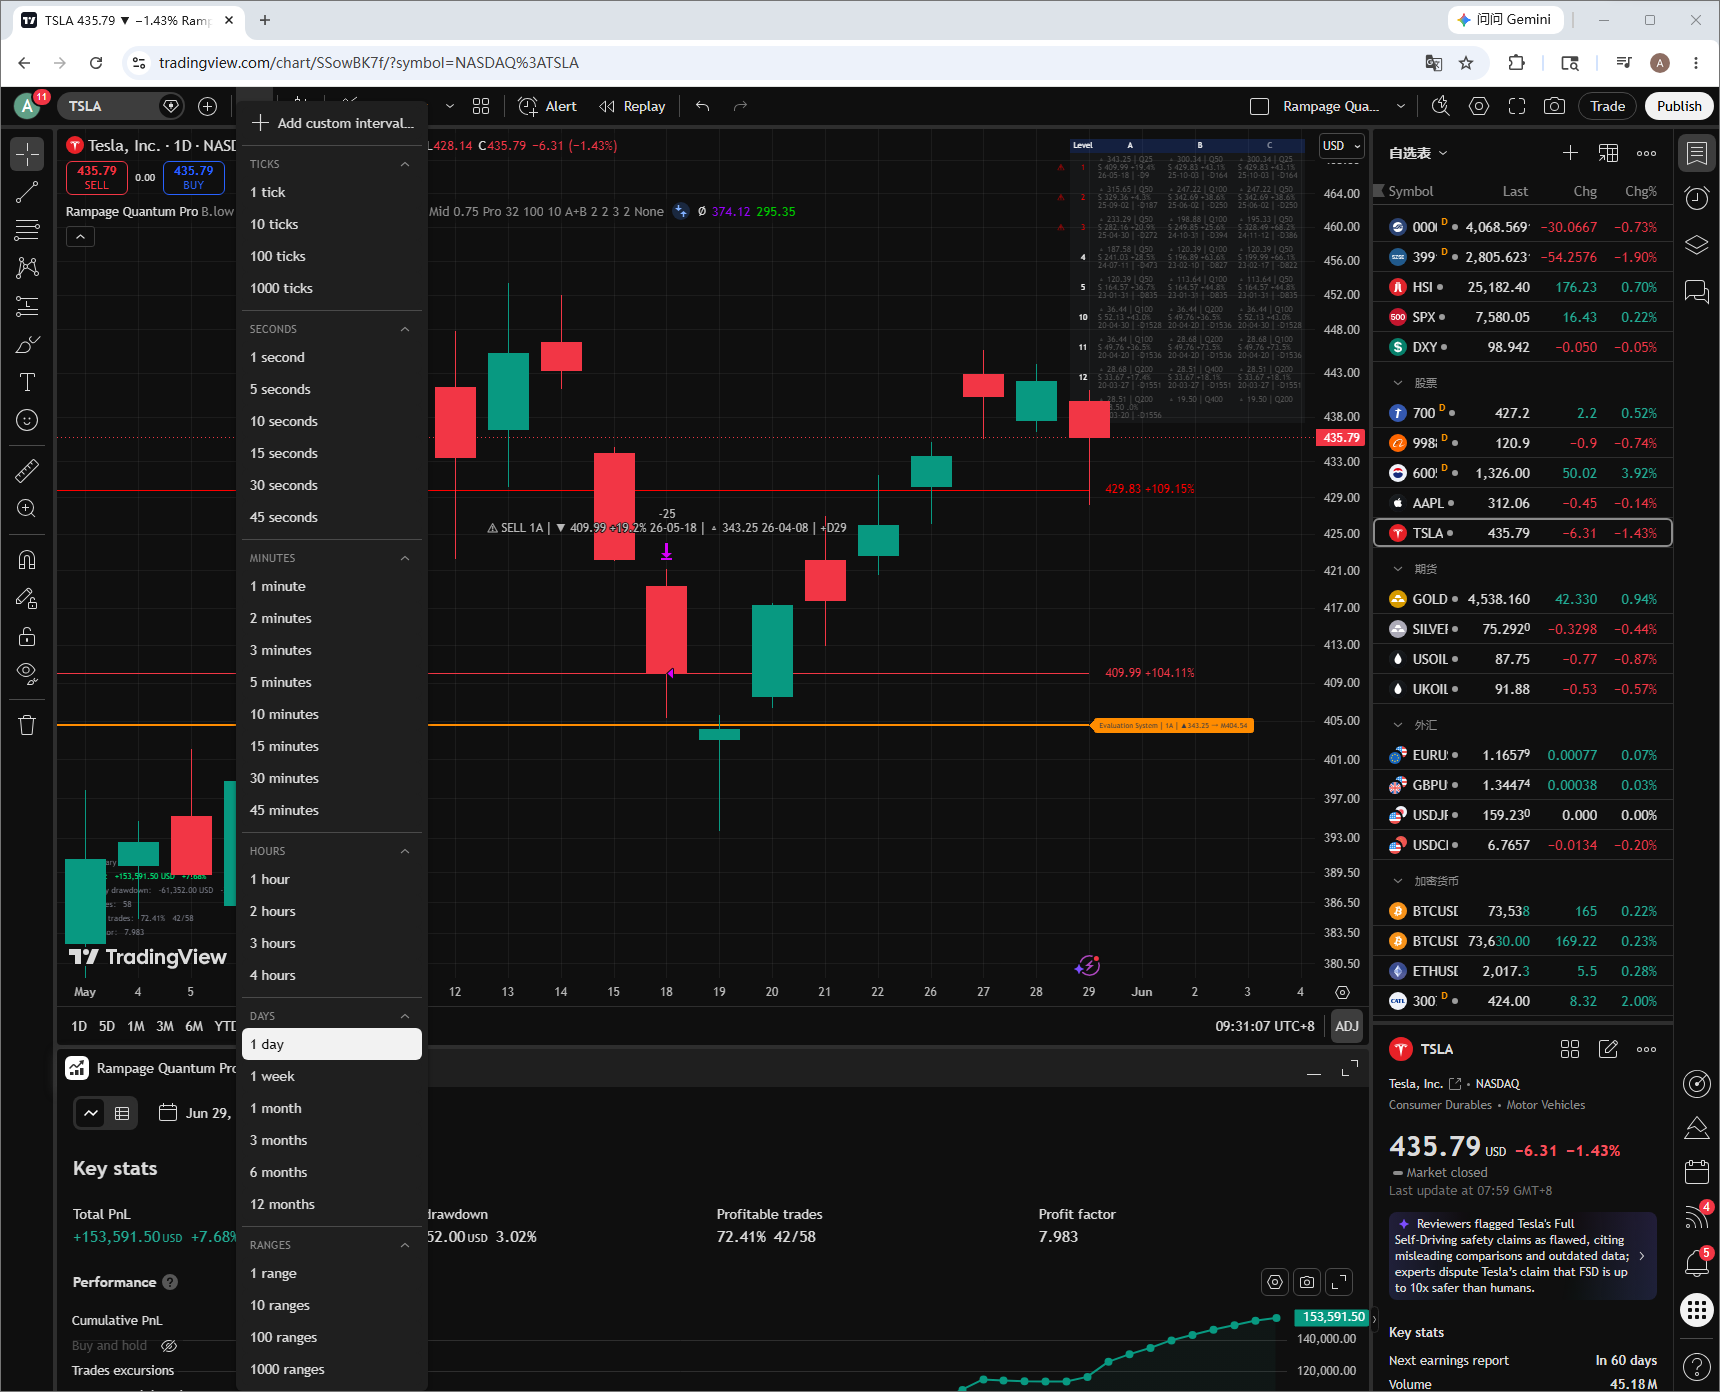Create a price alert

pyautogui.click(x=548, y=106)
